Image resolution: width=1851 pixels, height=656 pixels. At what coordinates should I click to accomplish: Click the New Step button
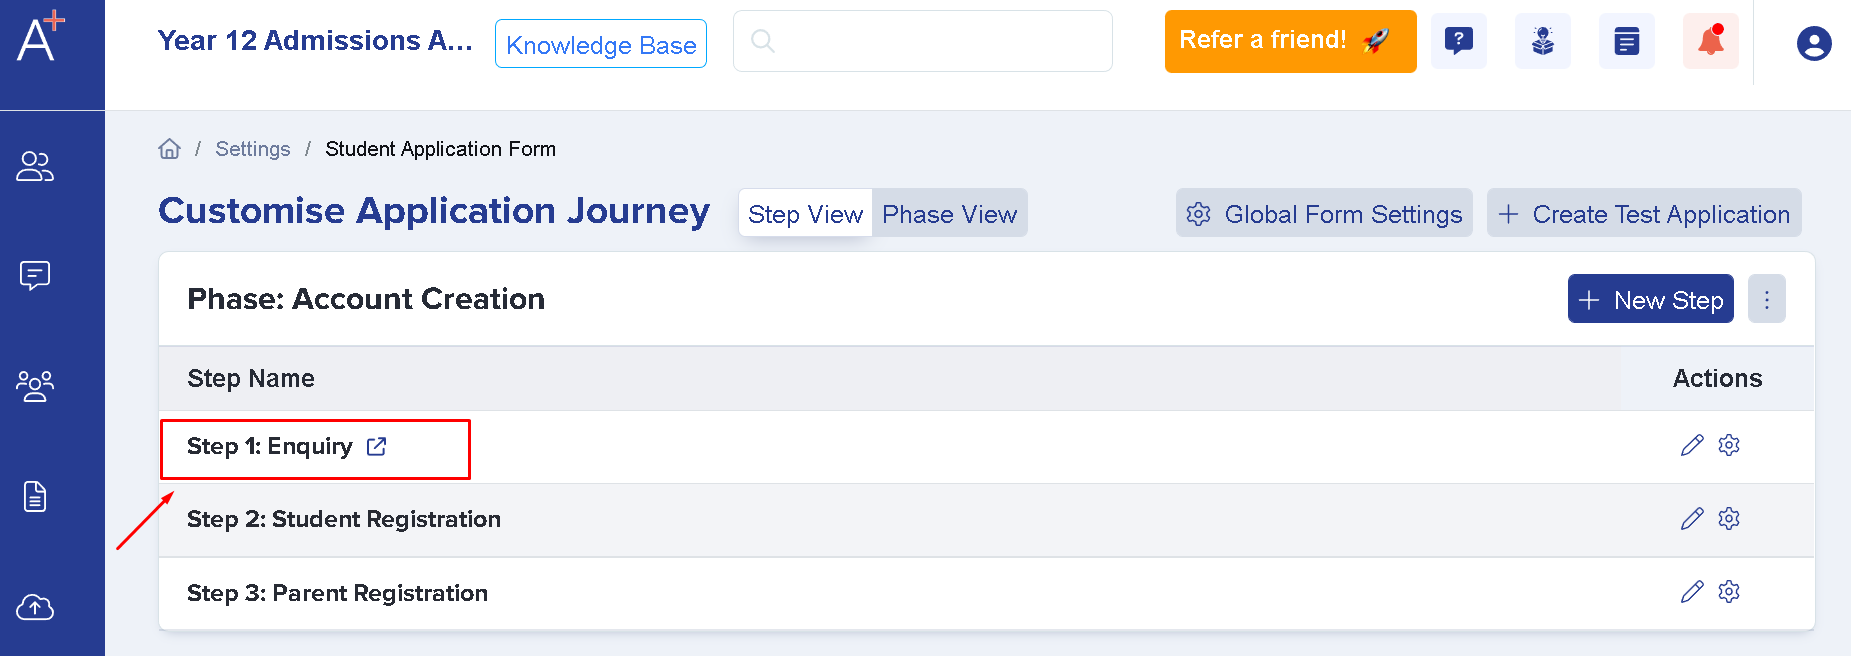[x=1650, y=300]
